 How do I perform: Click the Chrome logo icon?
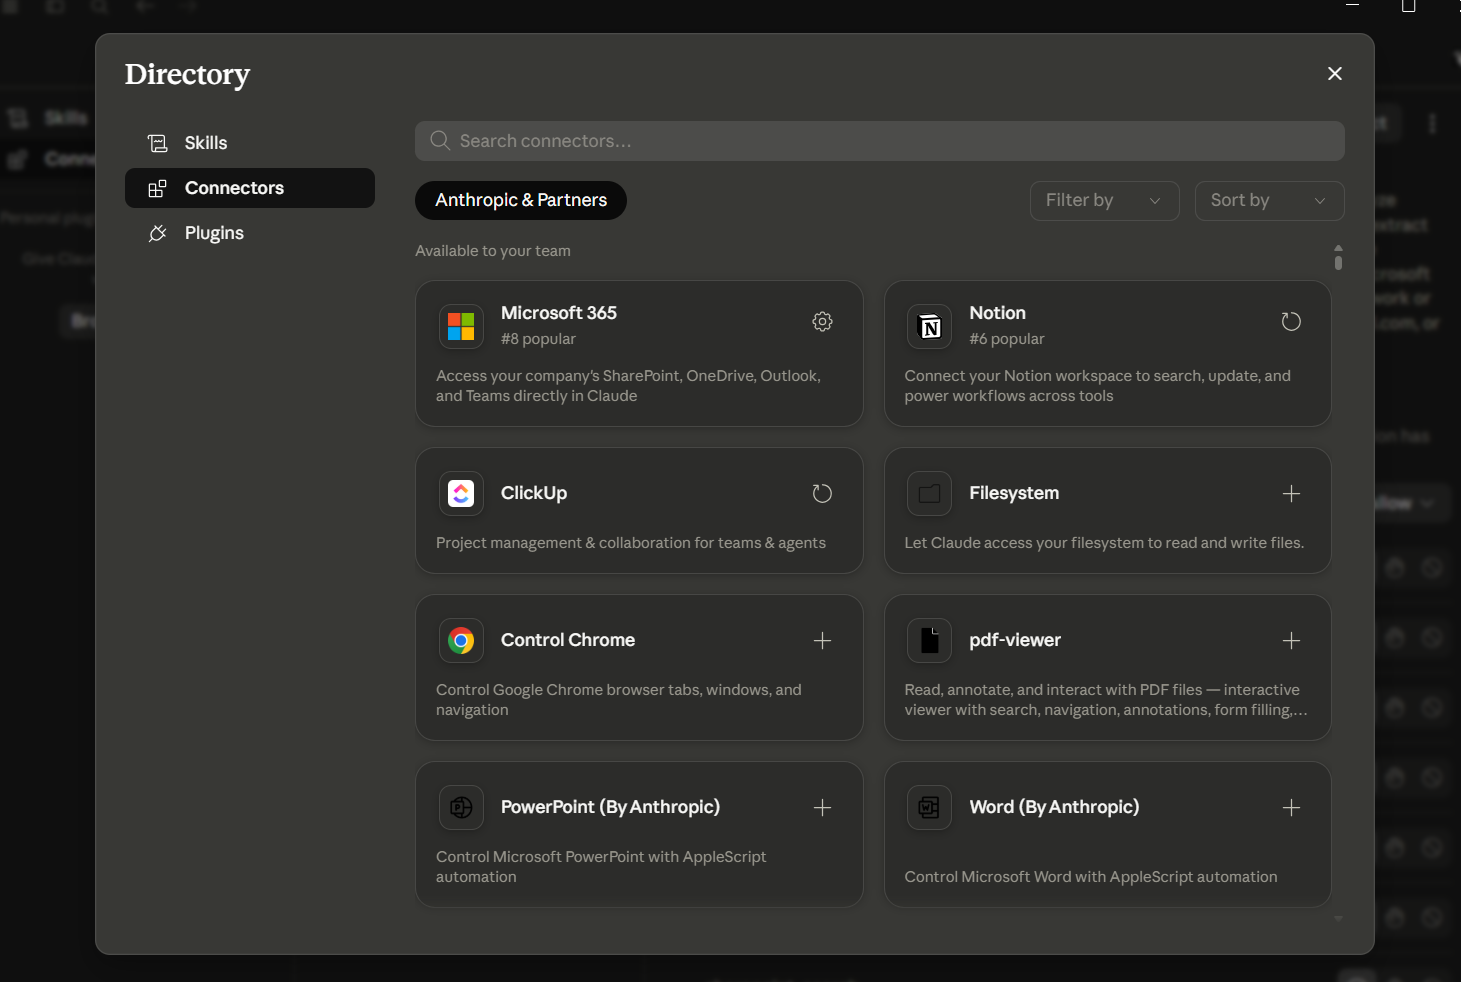click(x=461, y=640)
